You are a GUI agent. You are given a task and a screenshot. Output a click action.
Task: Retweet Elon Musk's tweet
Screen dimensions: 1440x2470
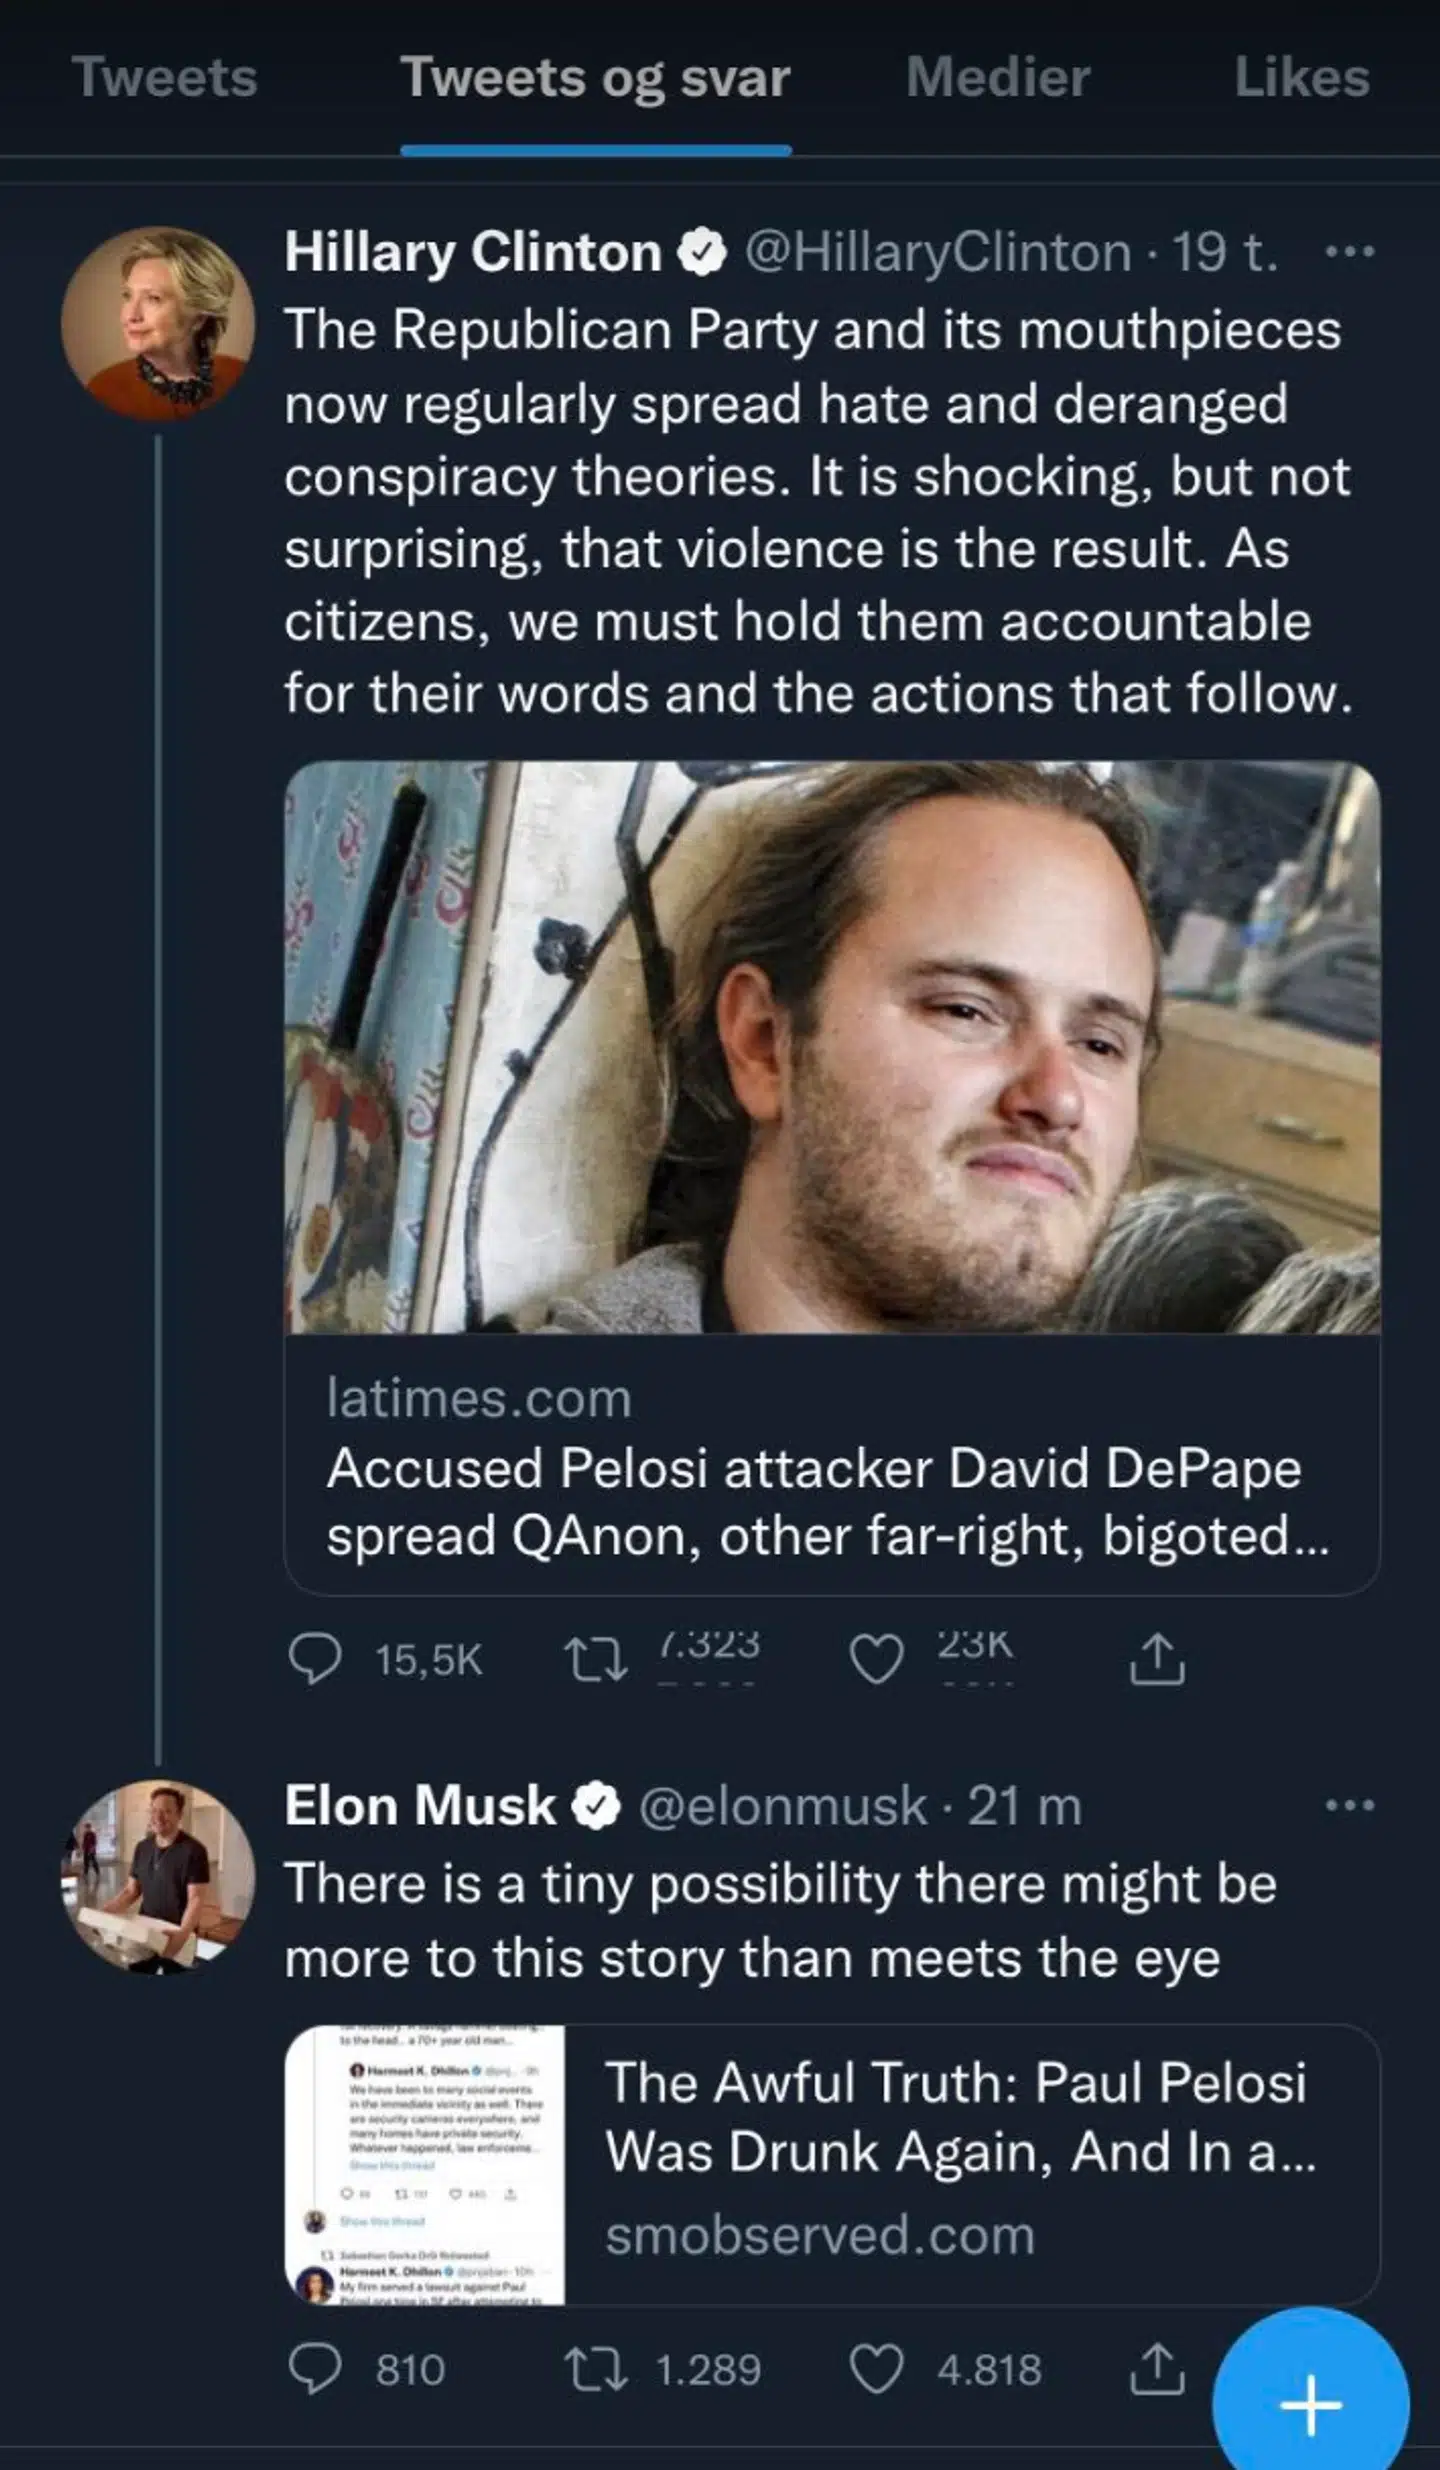pos(596,2370)
